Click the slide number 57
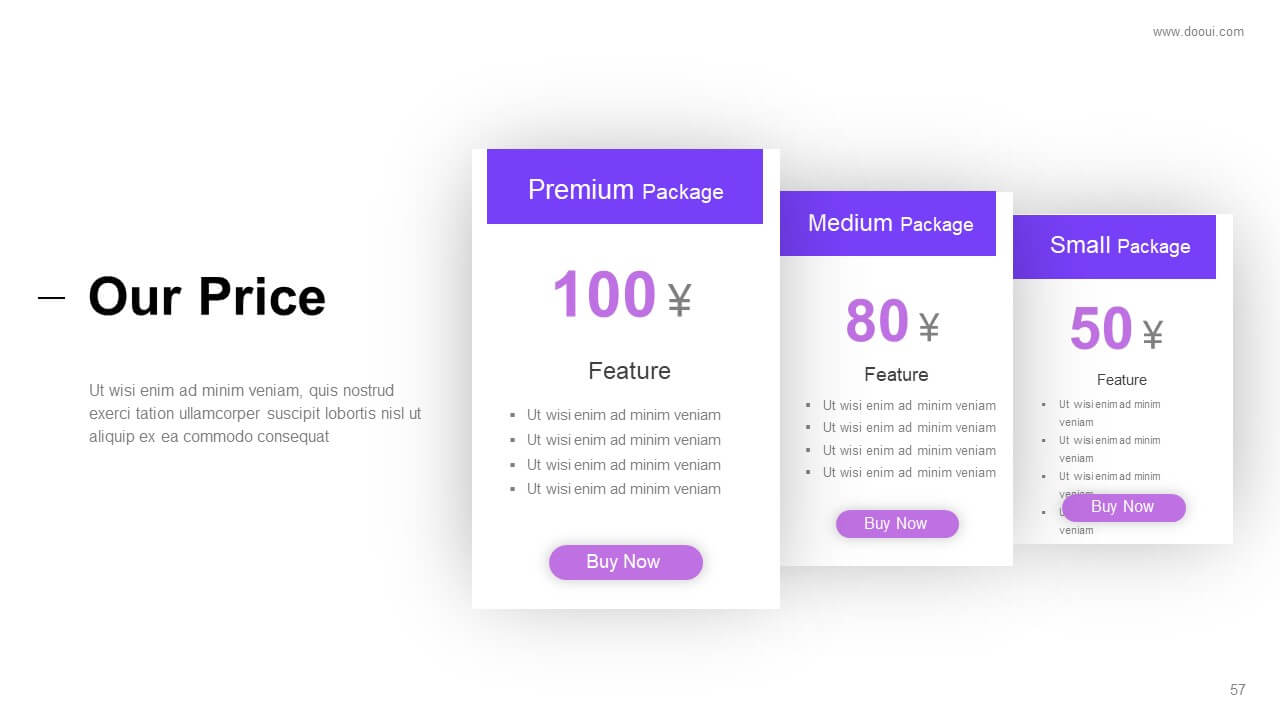 tap(1238, 690)
